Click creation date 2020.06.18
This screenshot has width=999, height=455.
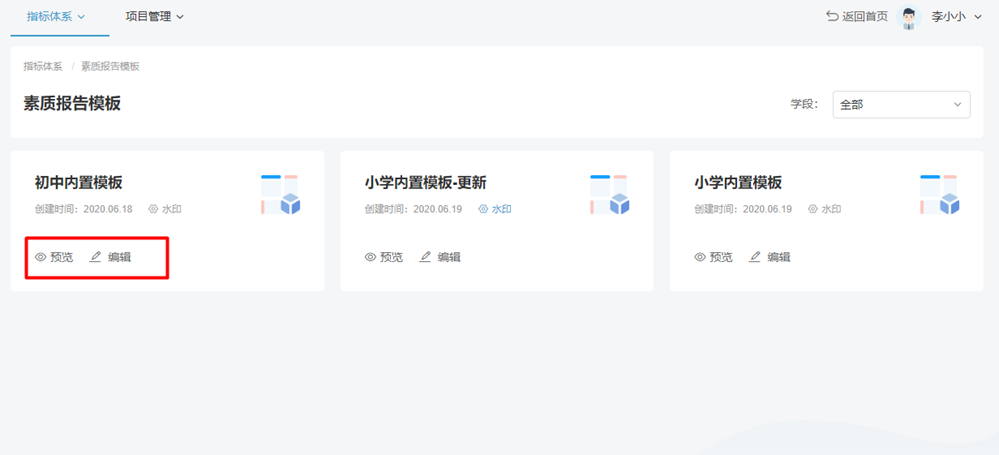(108, 209)
